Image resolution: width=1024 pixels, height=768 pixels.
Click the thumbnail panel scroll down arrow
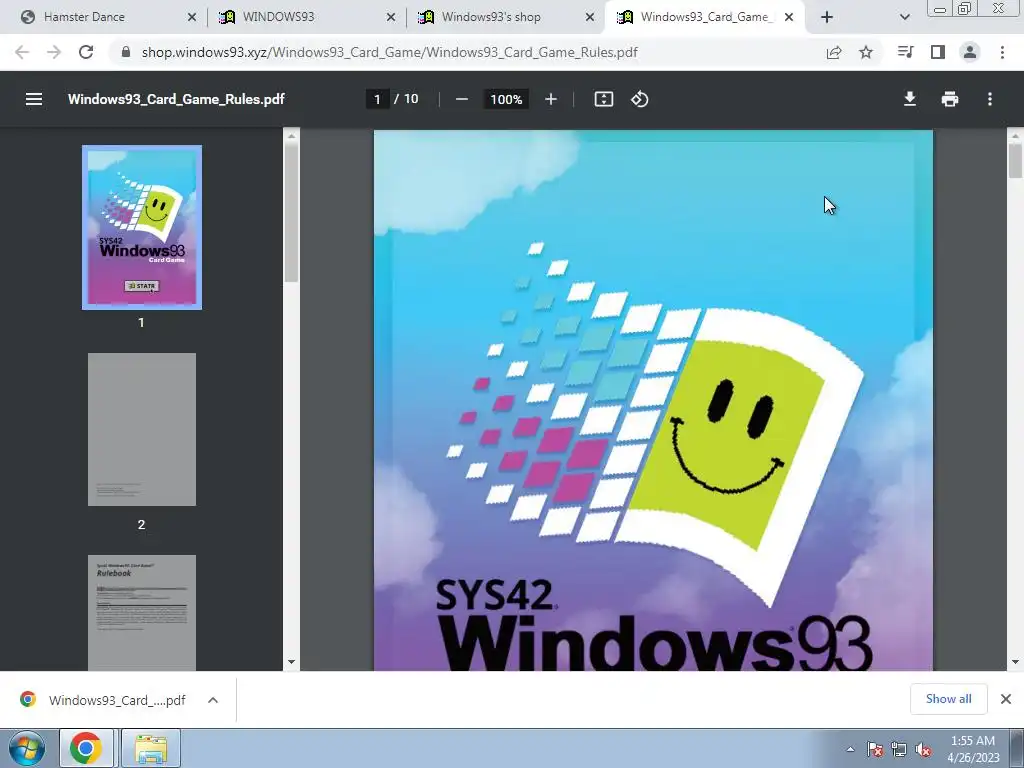(291, 662)
